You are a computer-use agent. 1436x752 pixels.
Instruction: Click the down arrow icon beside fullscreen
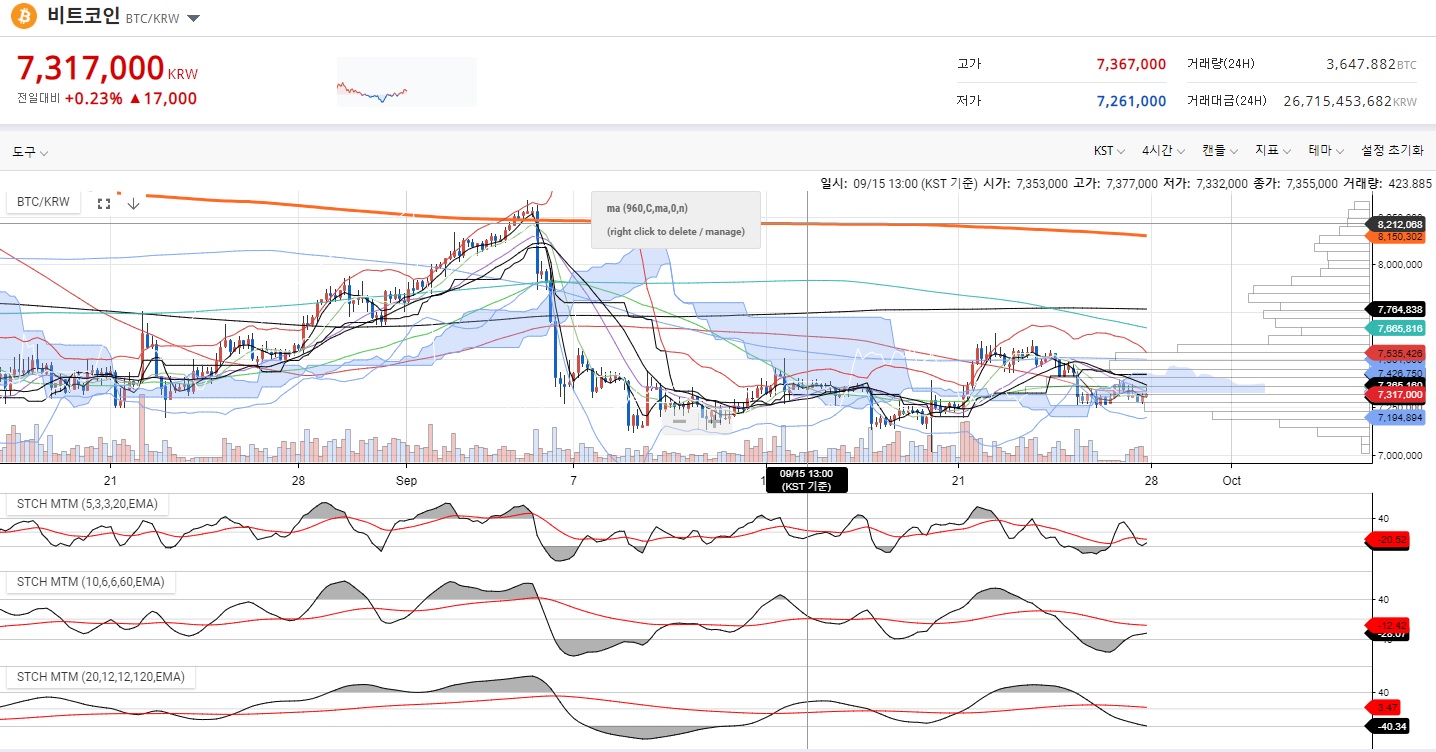click(x=133, y=203)
